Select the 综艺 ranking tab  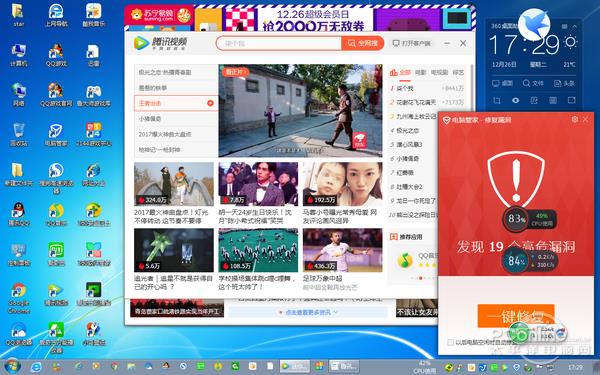(x=458, y=72)
